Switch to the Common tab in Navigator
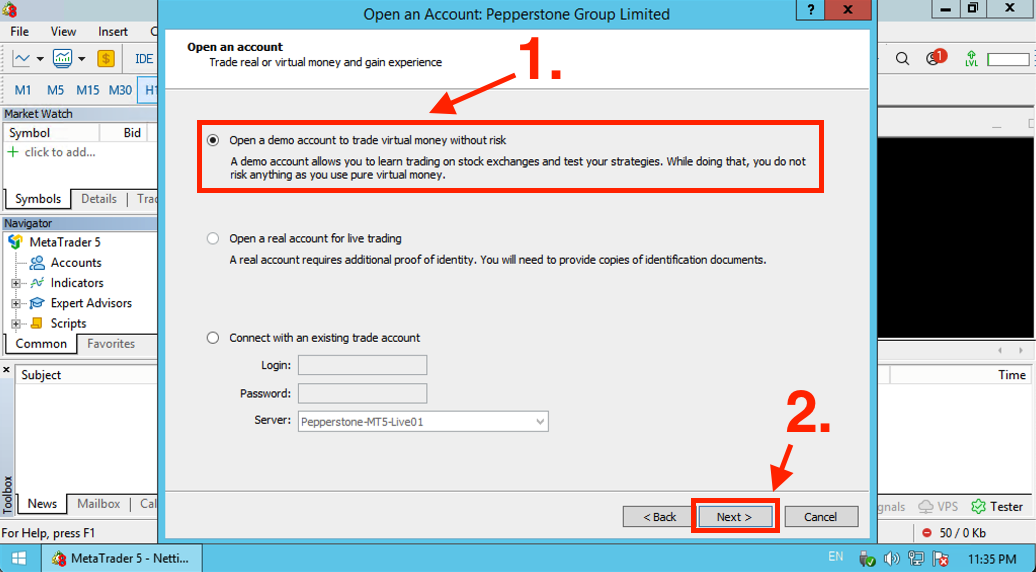Image resolution: width=1036 pixels, height=572 pixels. (41, 343)
